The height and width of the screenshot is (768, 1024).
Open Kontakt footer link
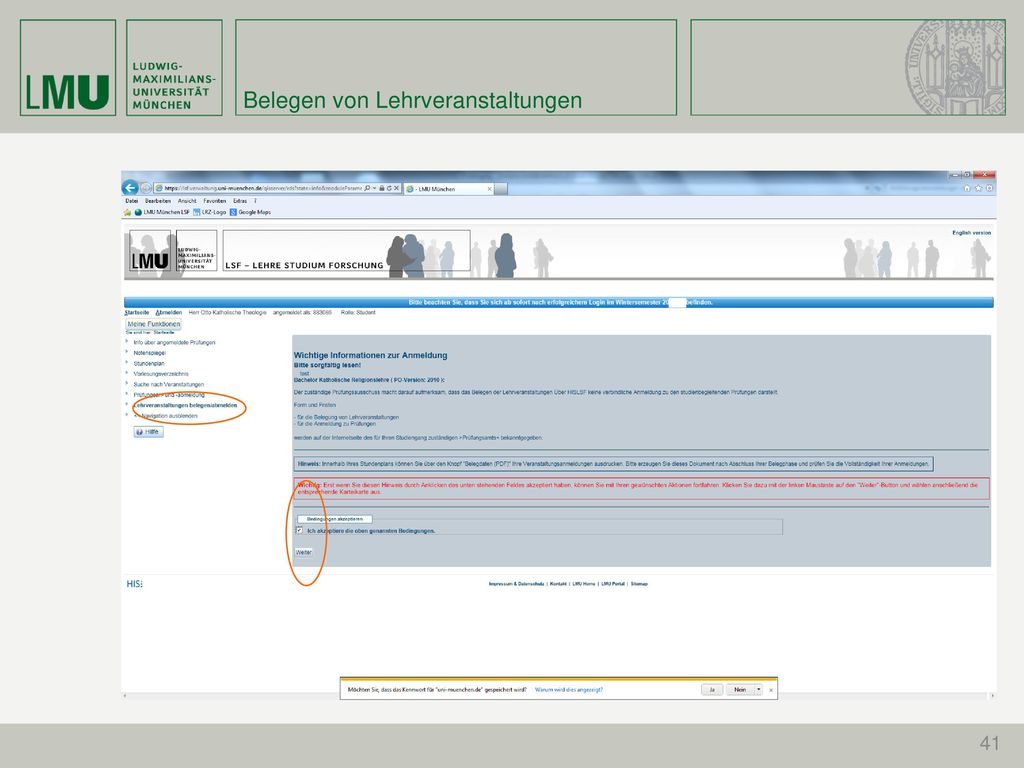pyautogui.click(x=558, y=584)
